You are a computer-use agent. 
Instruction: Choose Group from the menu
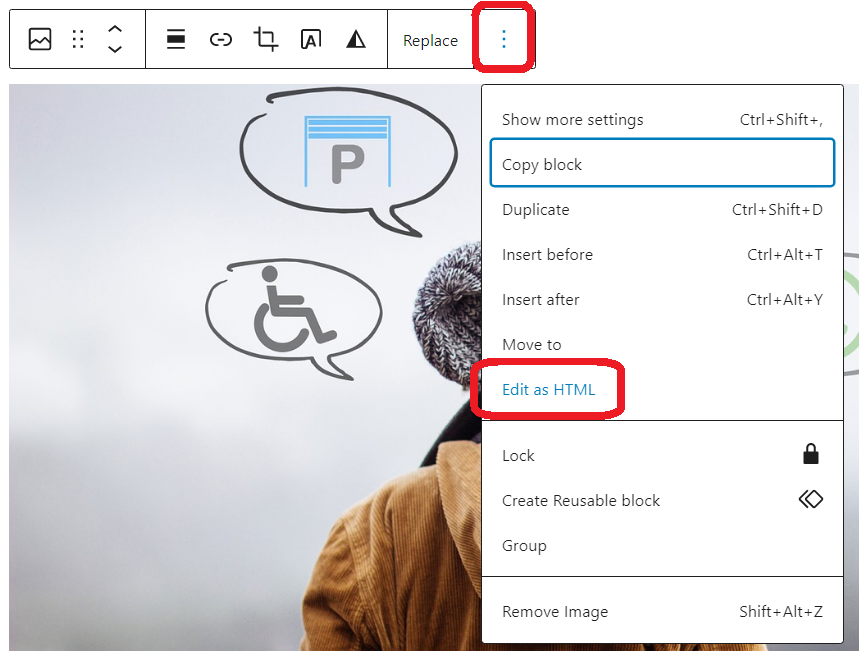pos(662,545)
